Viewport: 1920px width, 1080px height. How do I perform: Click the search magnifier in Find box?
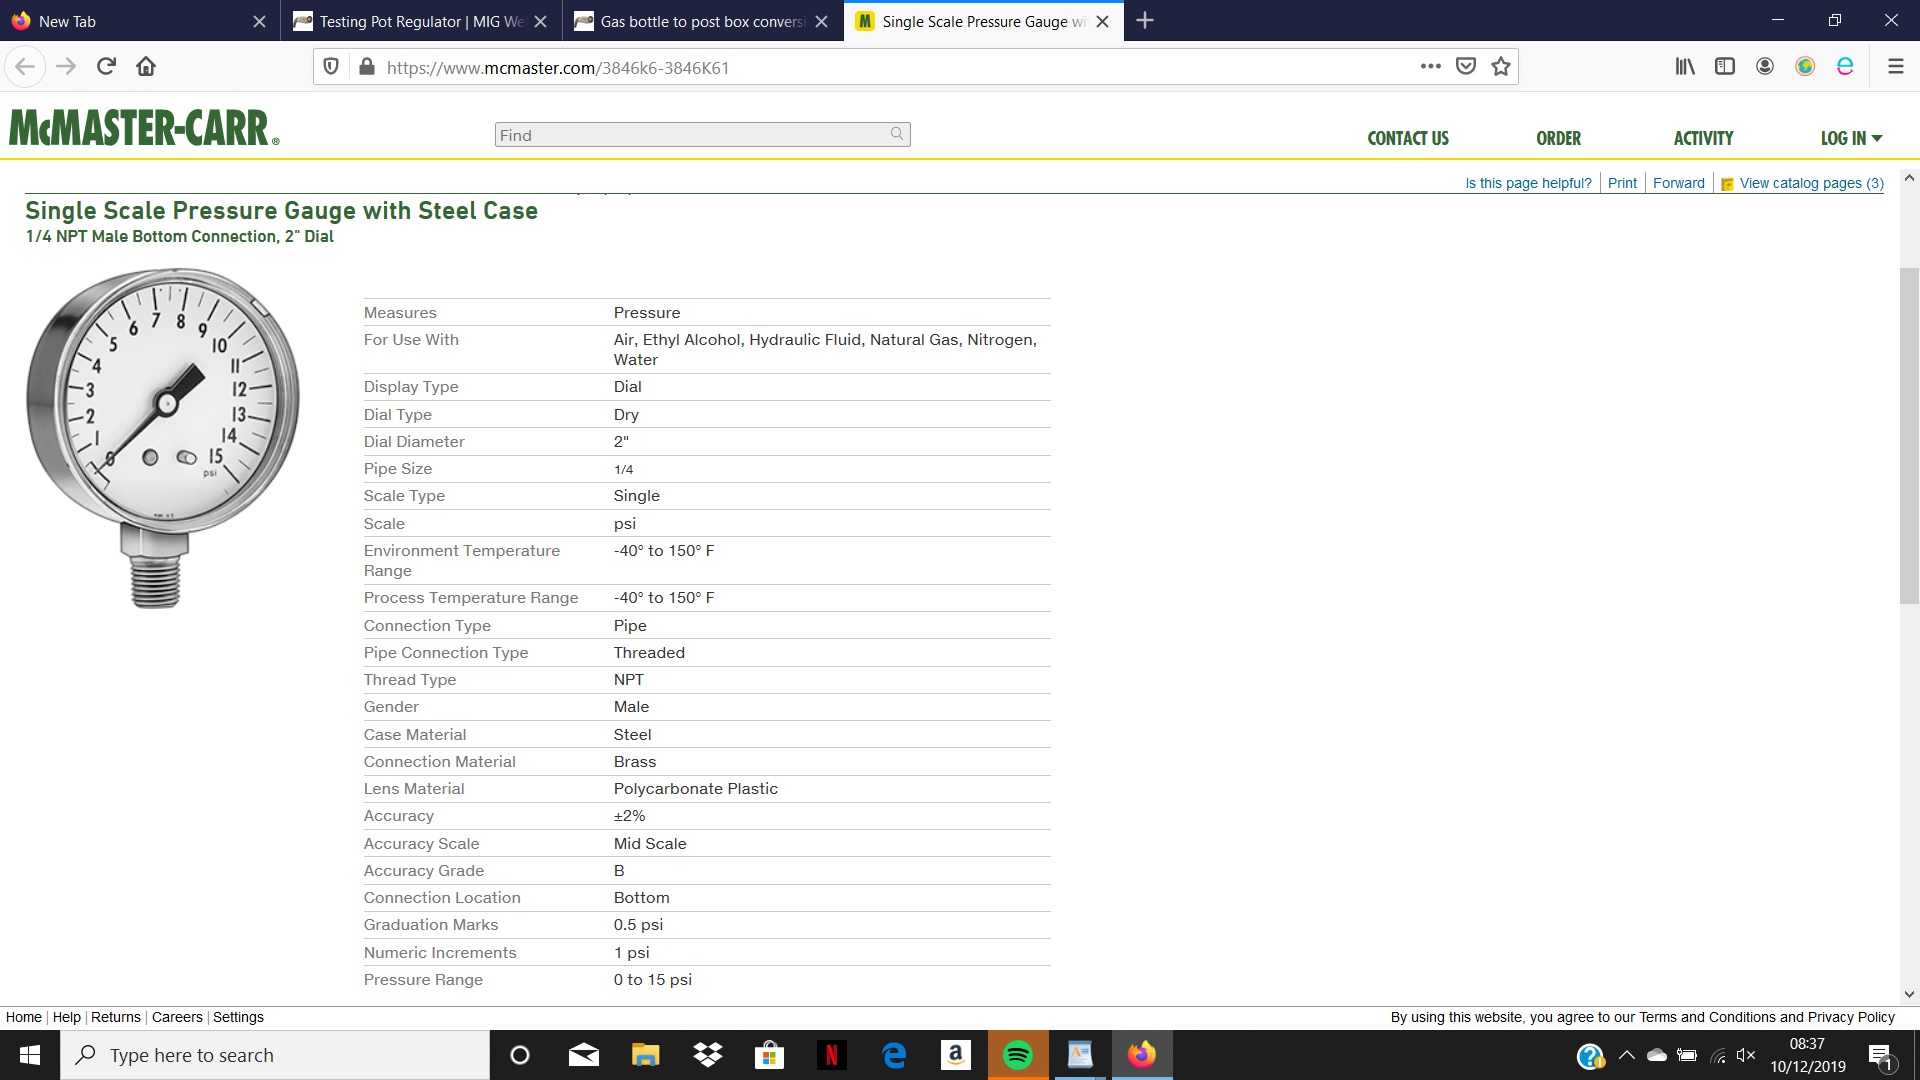click(897, 134)
